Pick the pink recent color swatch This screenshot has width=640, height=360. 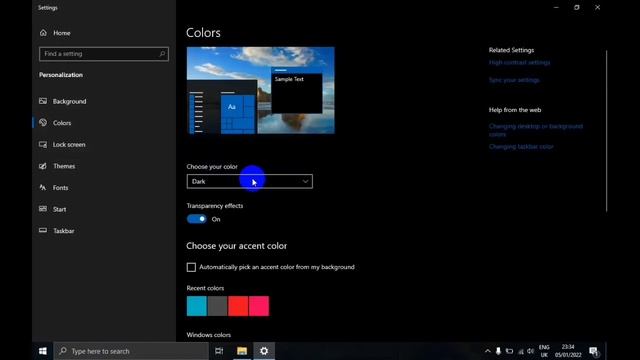pos(259,306)
